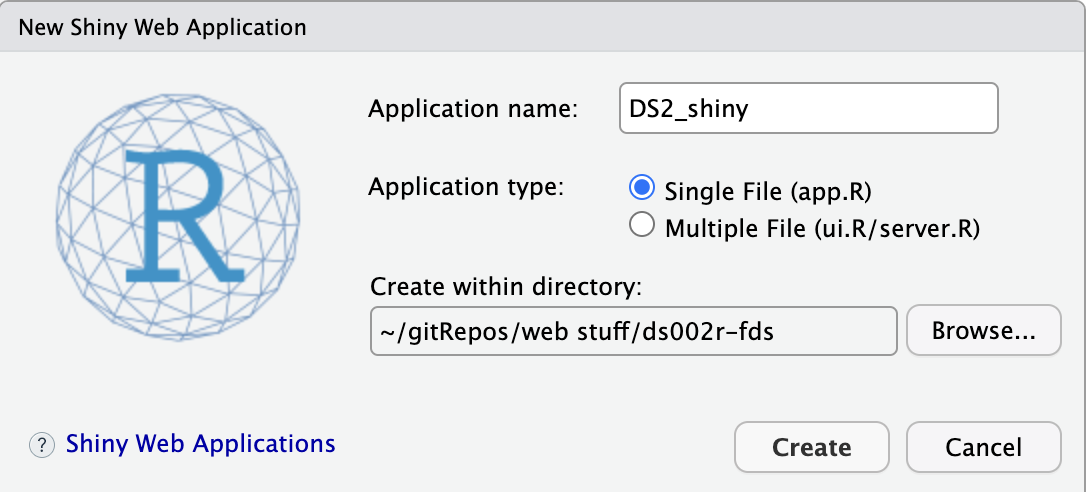The image size is (1086, 492).
Task: Click the Create button
Action: pos(812,447)
